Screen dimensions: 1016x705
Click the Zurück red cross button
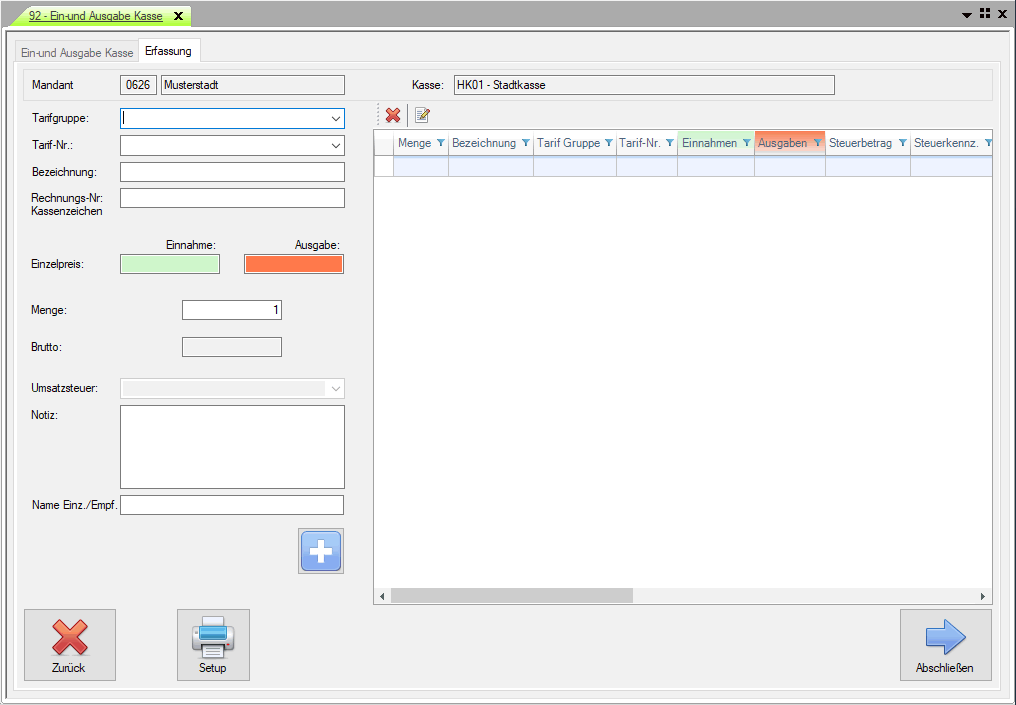click(69, 645)
